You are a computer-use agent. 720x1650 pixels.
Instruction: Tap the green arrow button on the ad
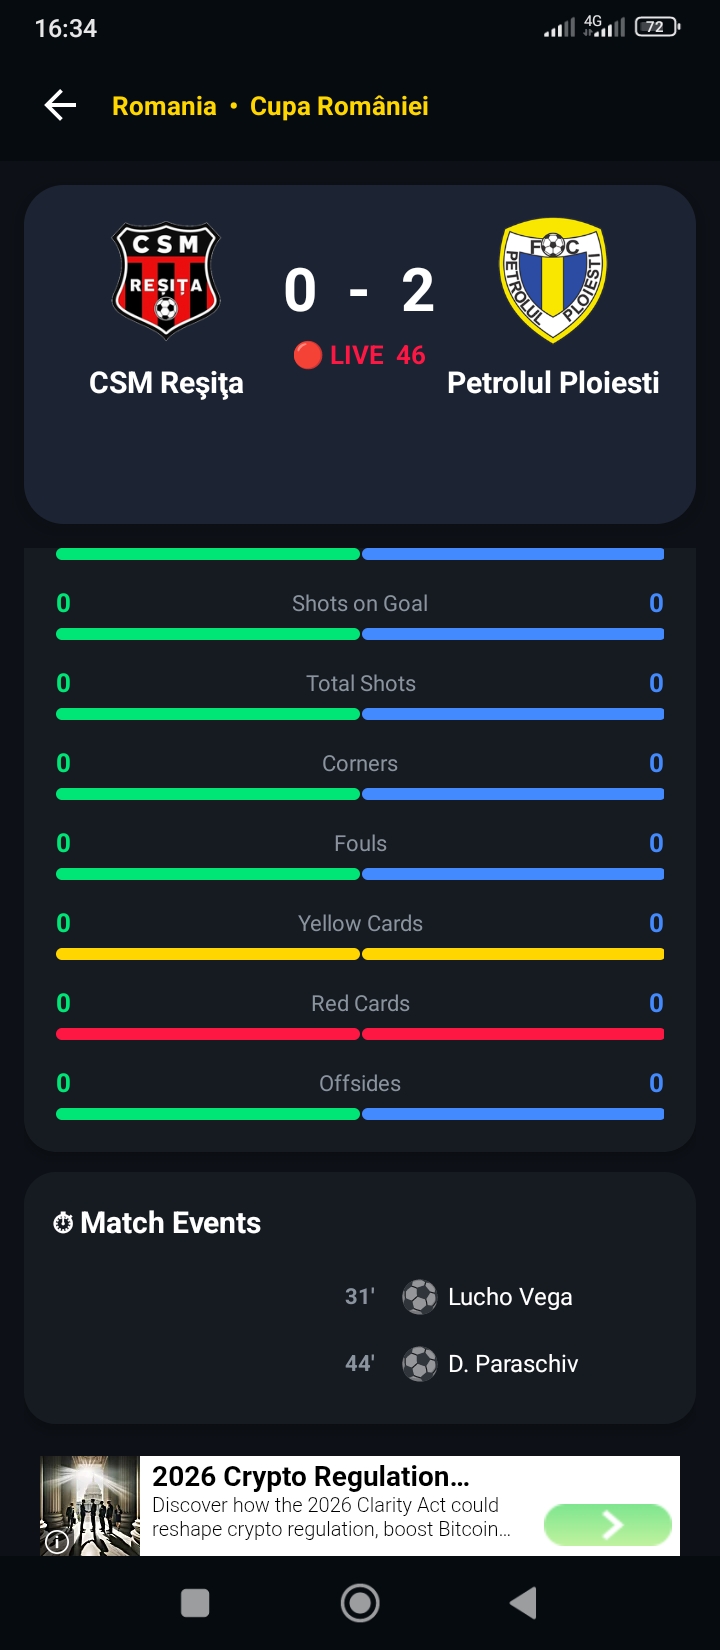tap(608, 1525)
